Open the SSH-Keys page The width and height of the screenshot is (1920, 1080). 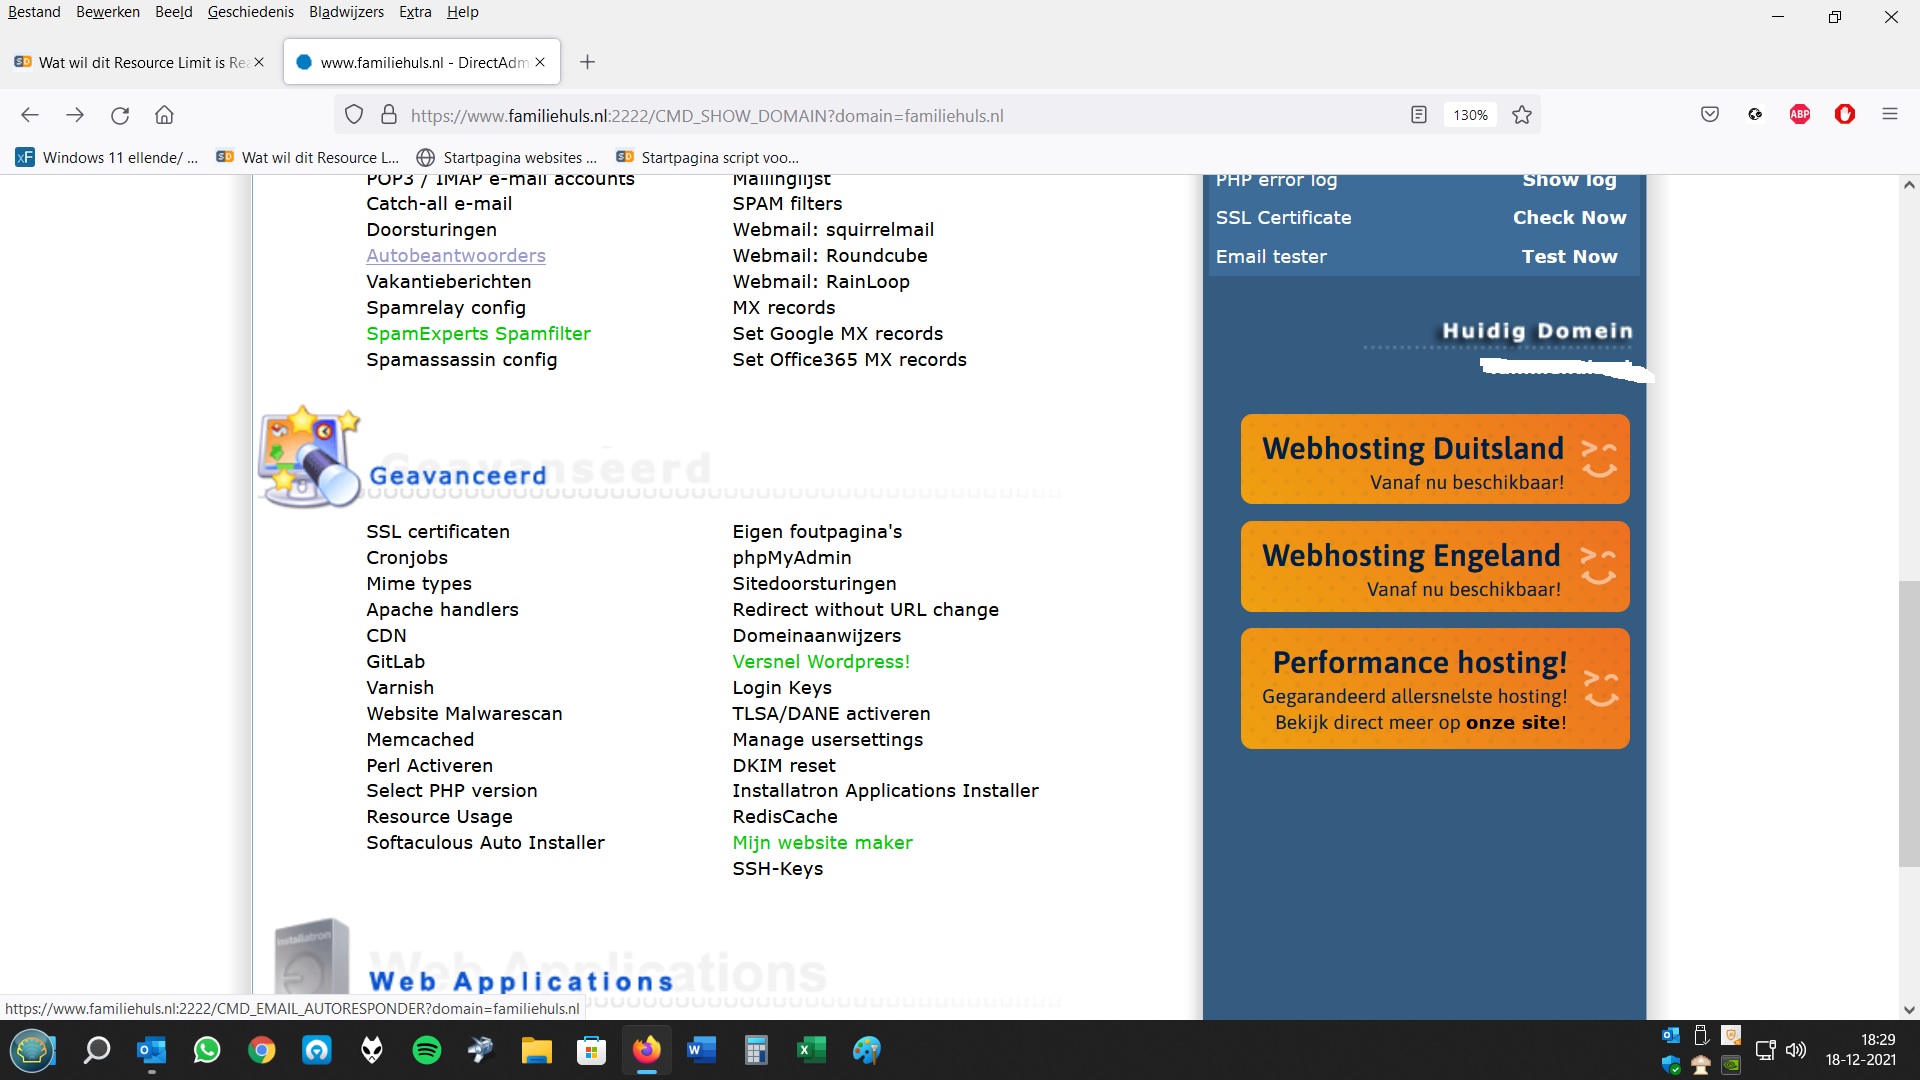pyautogui.click(x=778, y=868)
